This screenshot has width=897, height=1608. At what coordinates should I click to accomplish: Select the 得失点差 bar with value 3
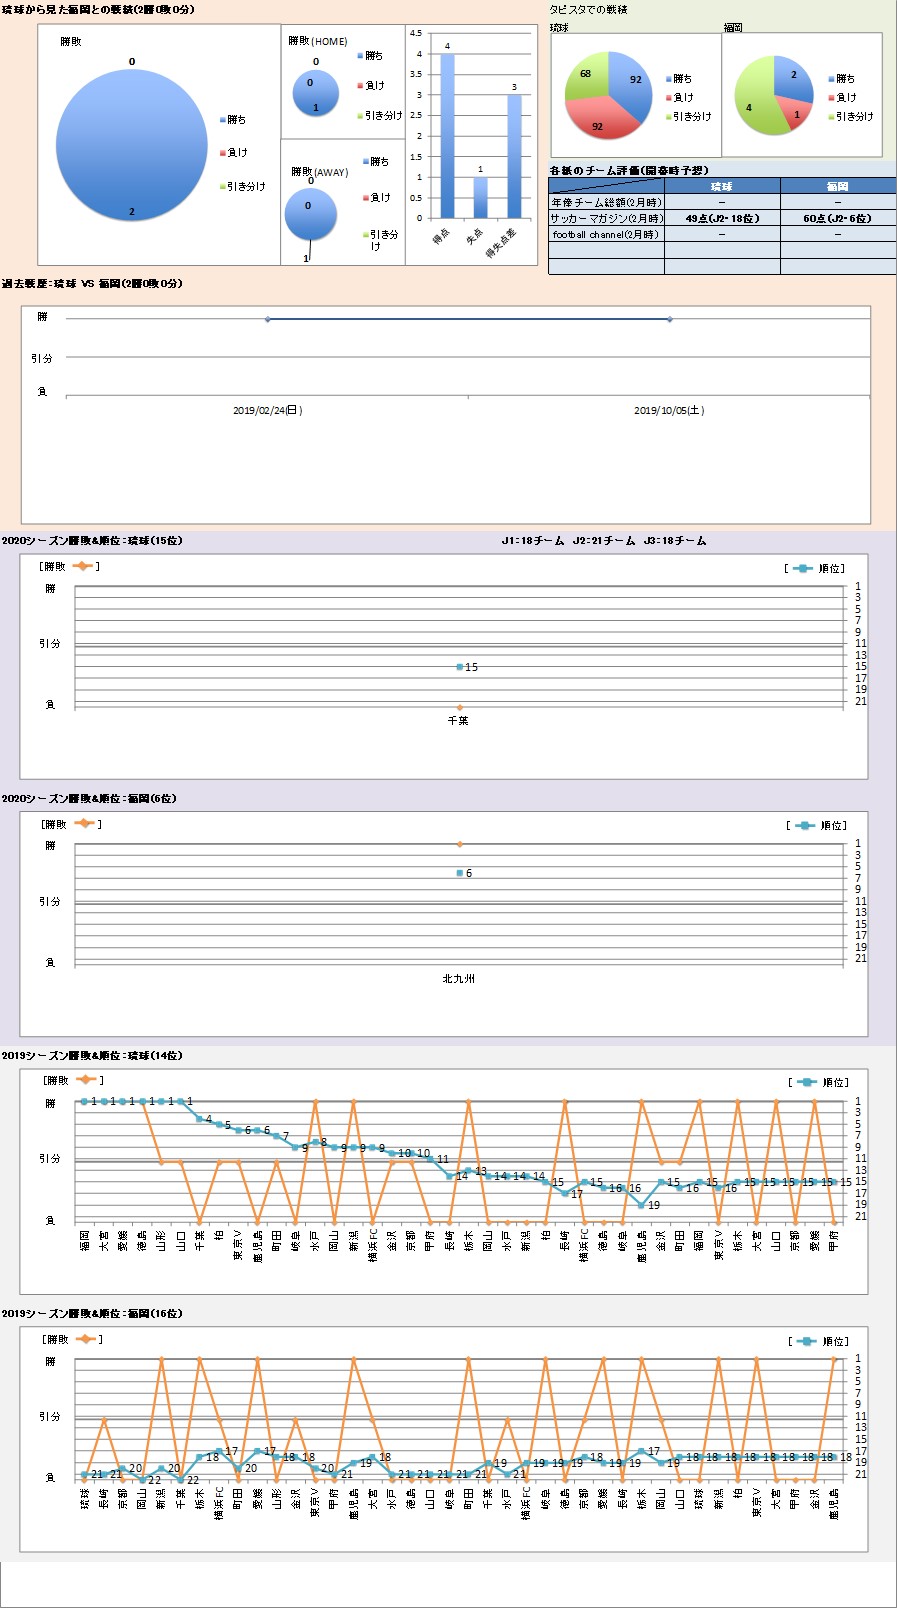coord(514,156)
